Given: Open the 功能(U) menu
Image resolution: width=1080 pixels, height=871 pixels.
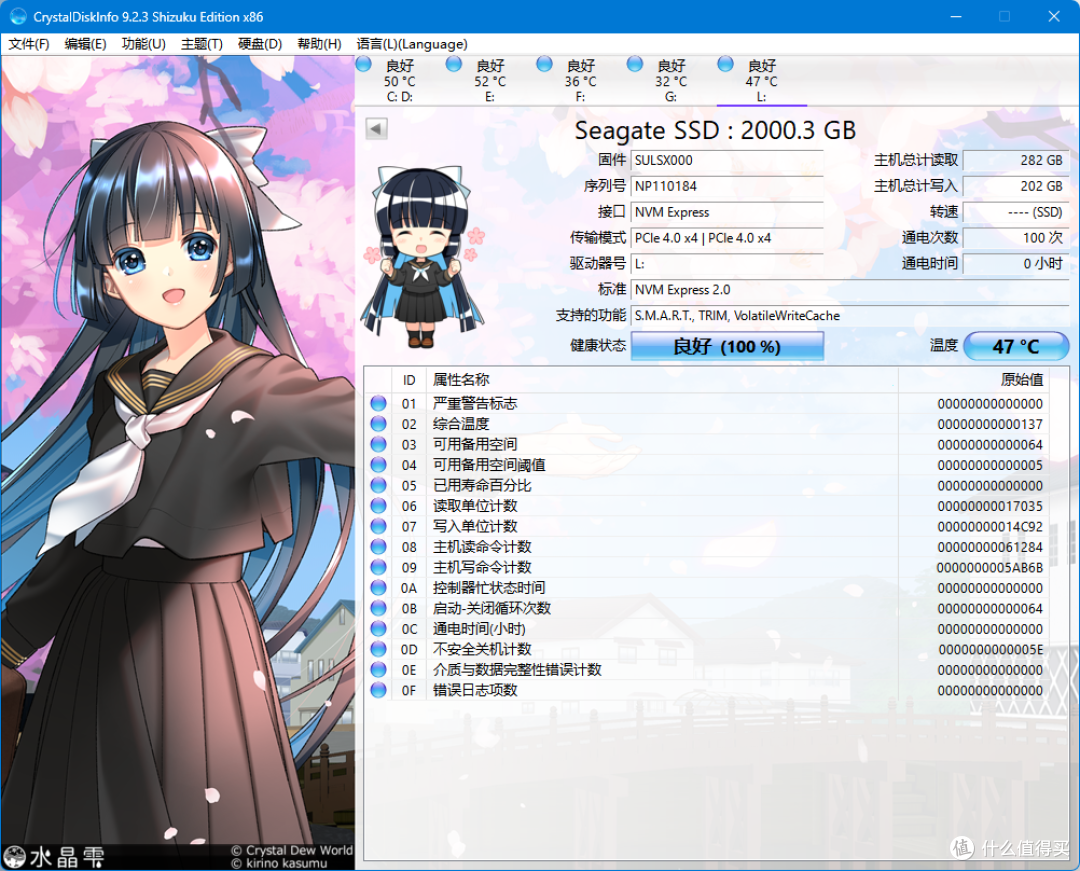Looking at the screenshot, I should click(x=143, y=44).
